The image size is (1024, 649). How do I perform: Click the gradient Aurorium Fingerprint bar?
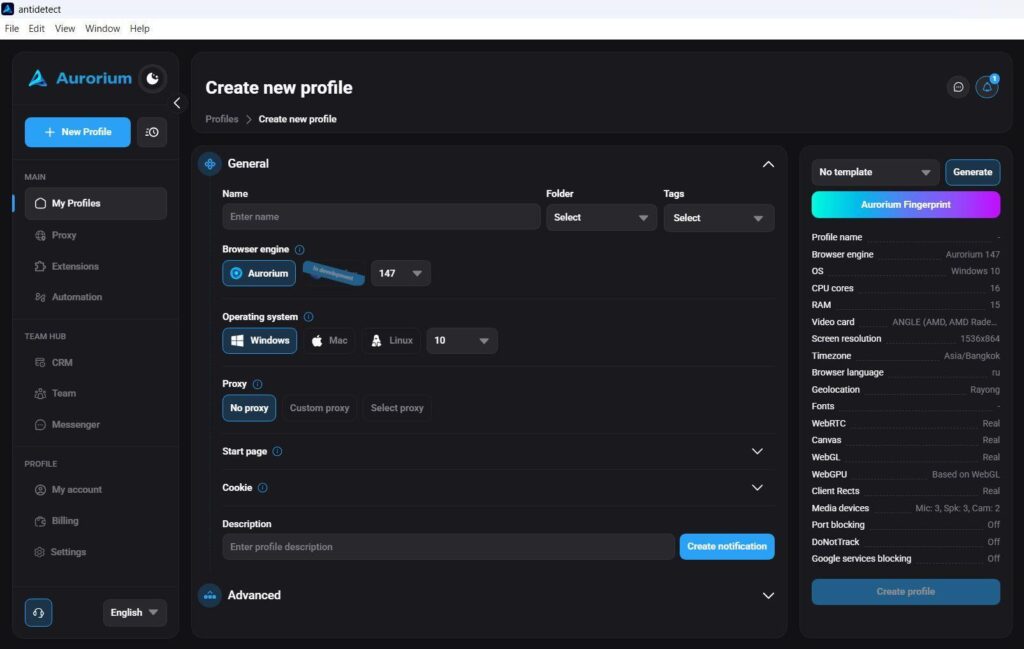coord(905,204)
